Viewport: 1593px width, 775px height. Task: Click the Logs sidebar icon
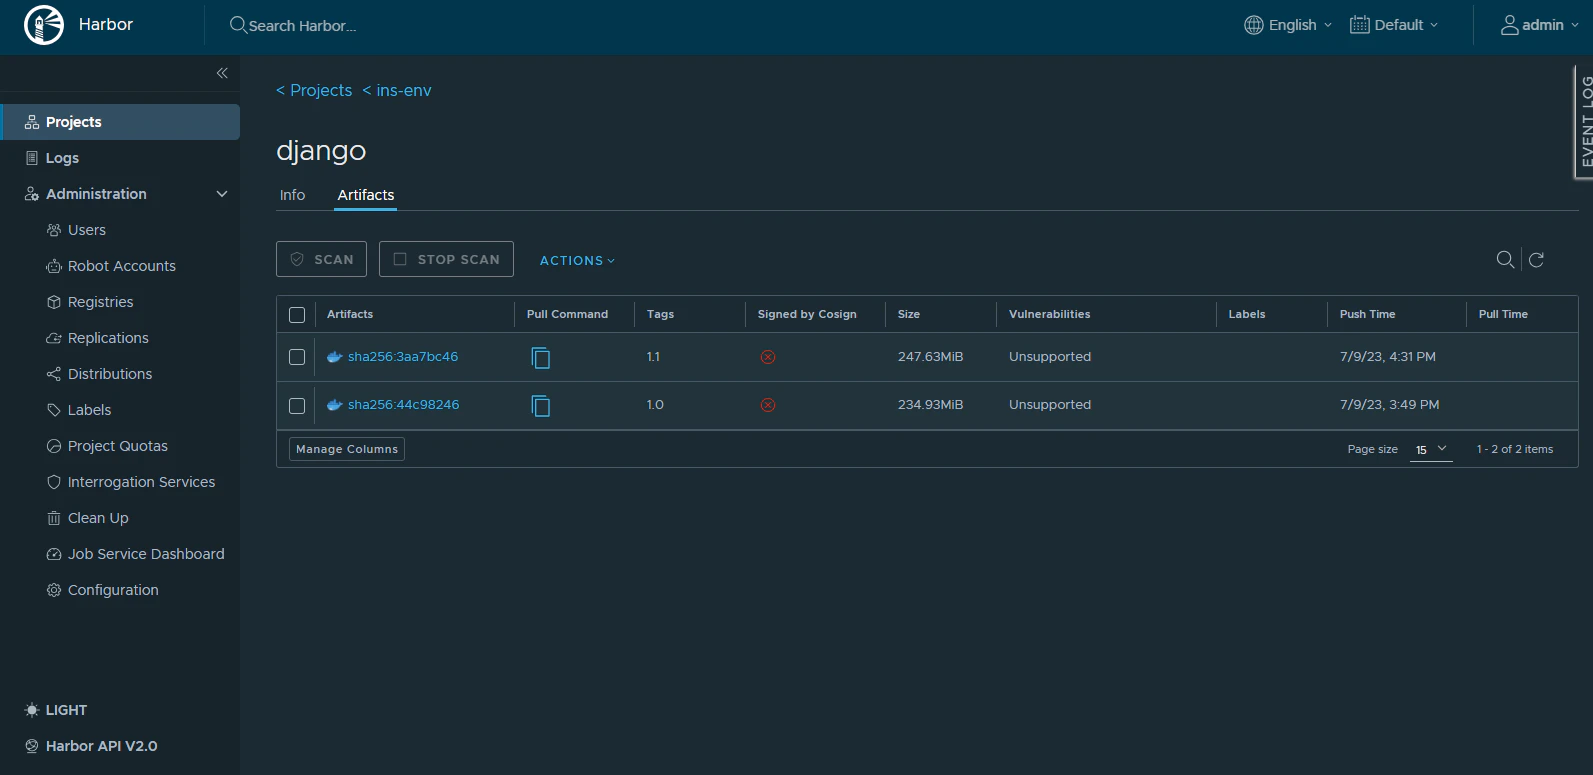coord(32,158)
